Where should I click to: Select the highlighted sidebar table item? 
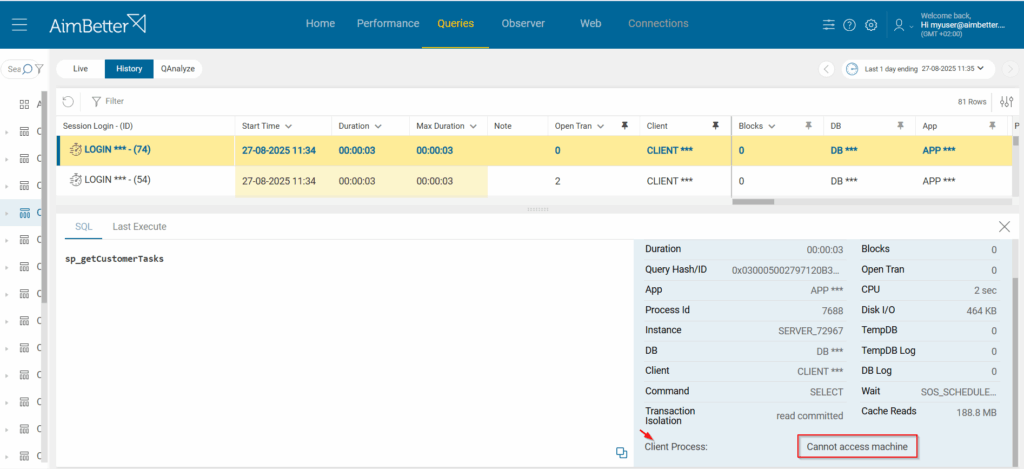(25, 212)
